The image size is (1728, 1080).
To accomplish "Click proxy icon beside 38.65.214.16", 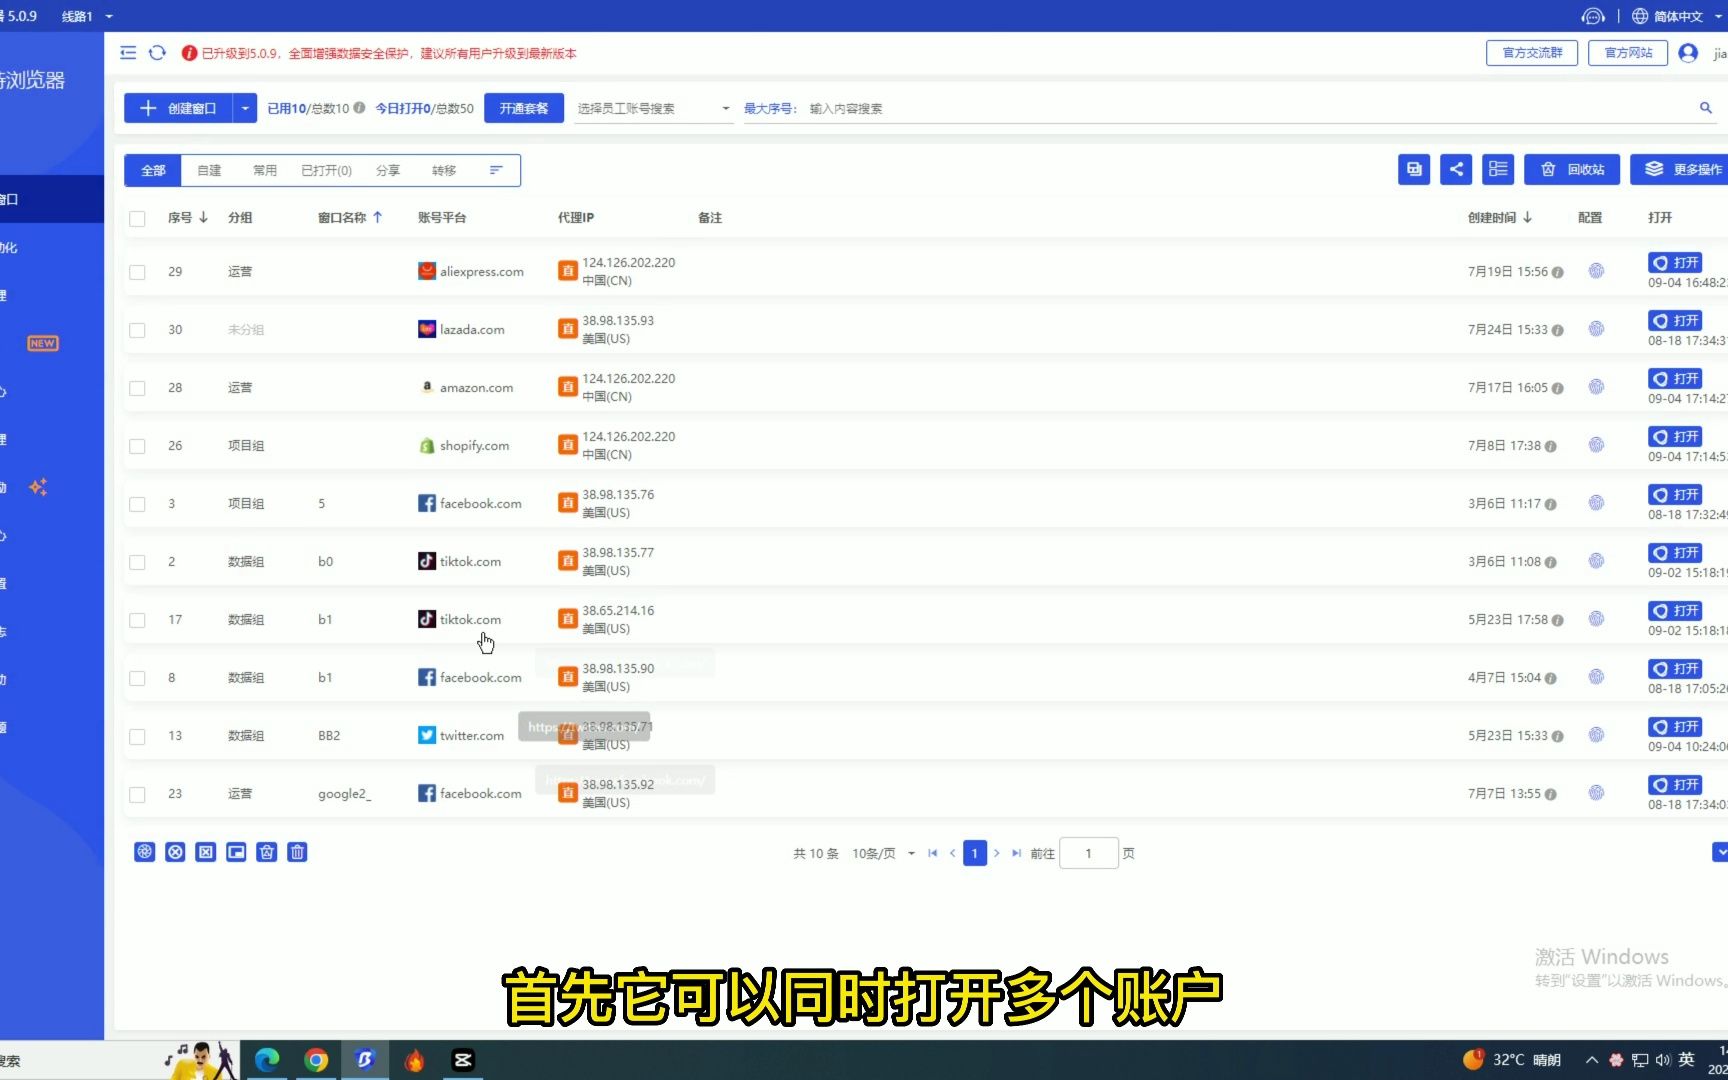I will click(x=568, y=619).
